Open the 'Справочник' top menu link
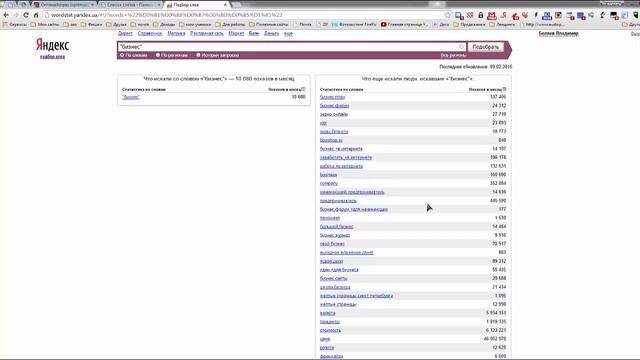This screenshot has height=360, width=640. 150,33
